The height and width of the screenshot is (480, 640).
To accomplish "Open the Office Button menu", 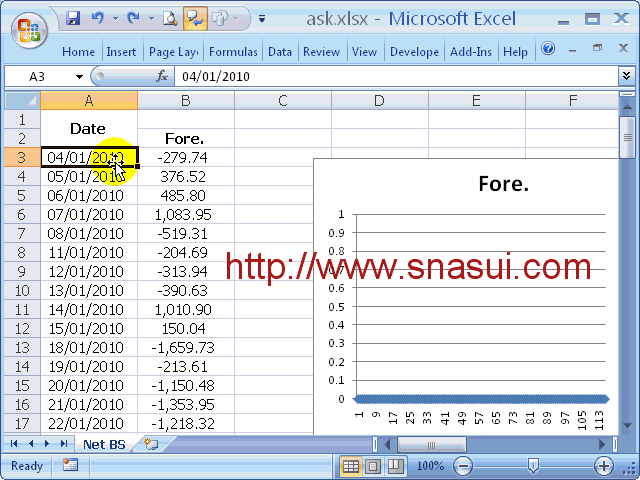I will 30,29.
